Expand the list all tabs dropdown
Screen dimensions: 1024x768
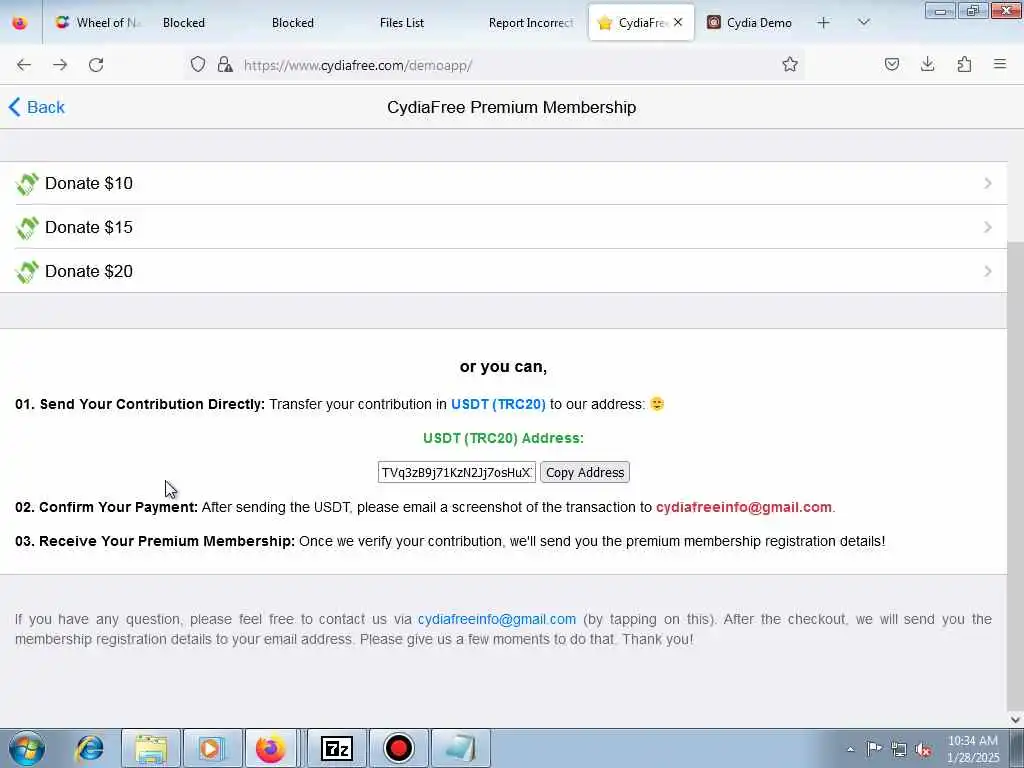tap(863, 22)
